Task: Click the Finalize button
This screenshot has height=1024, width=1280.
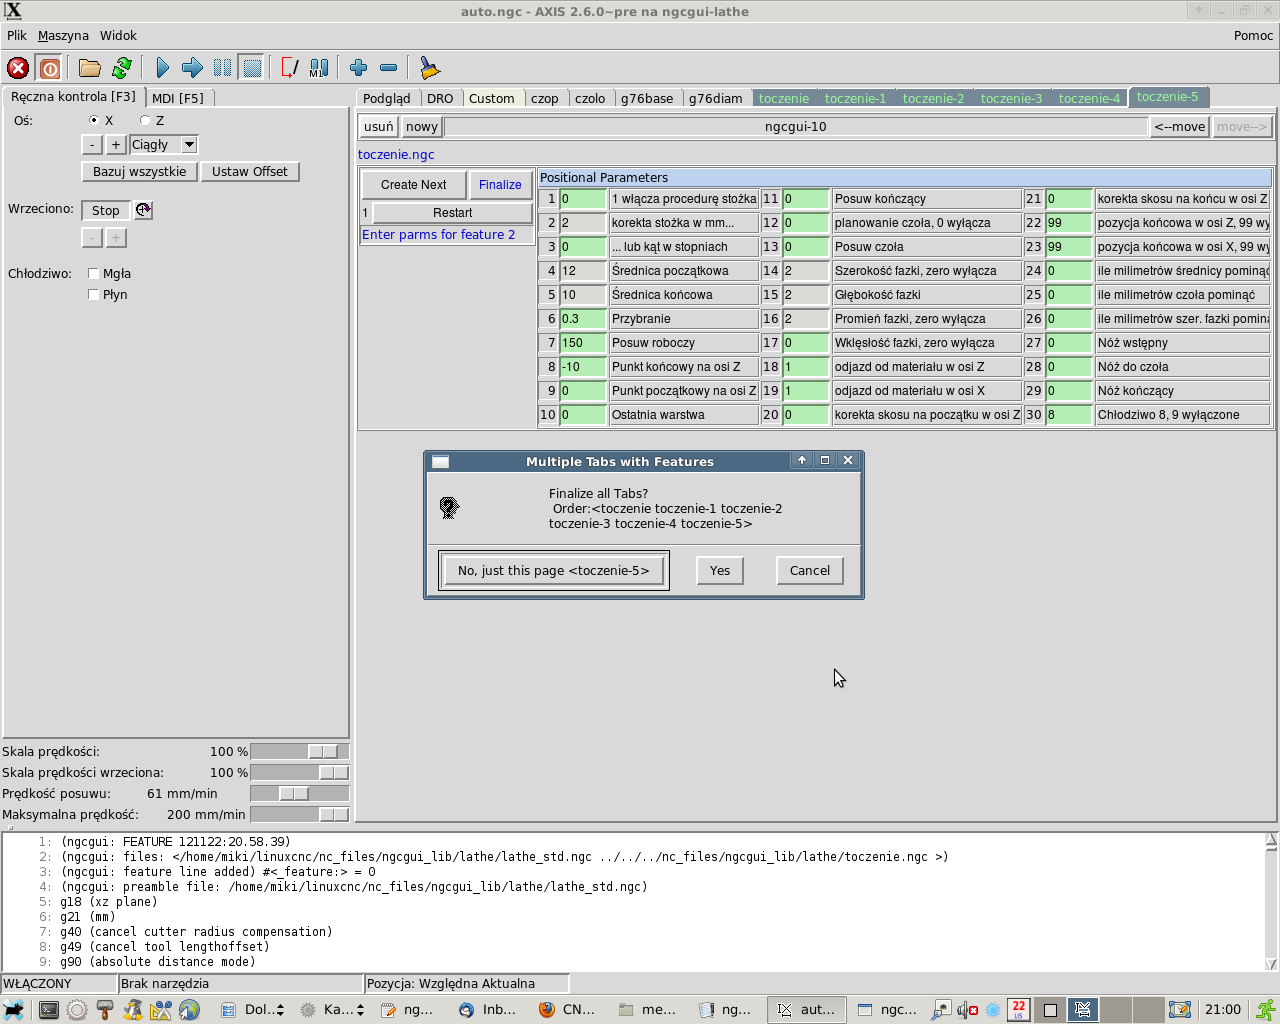Action: pos(500,185)
